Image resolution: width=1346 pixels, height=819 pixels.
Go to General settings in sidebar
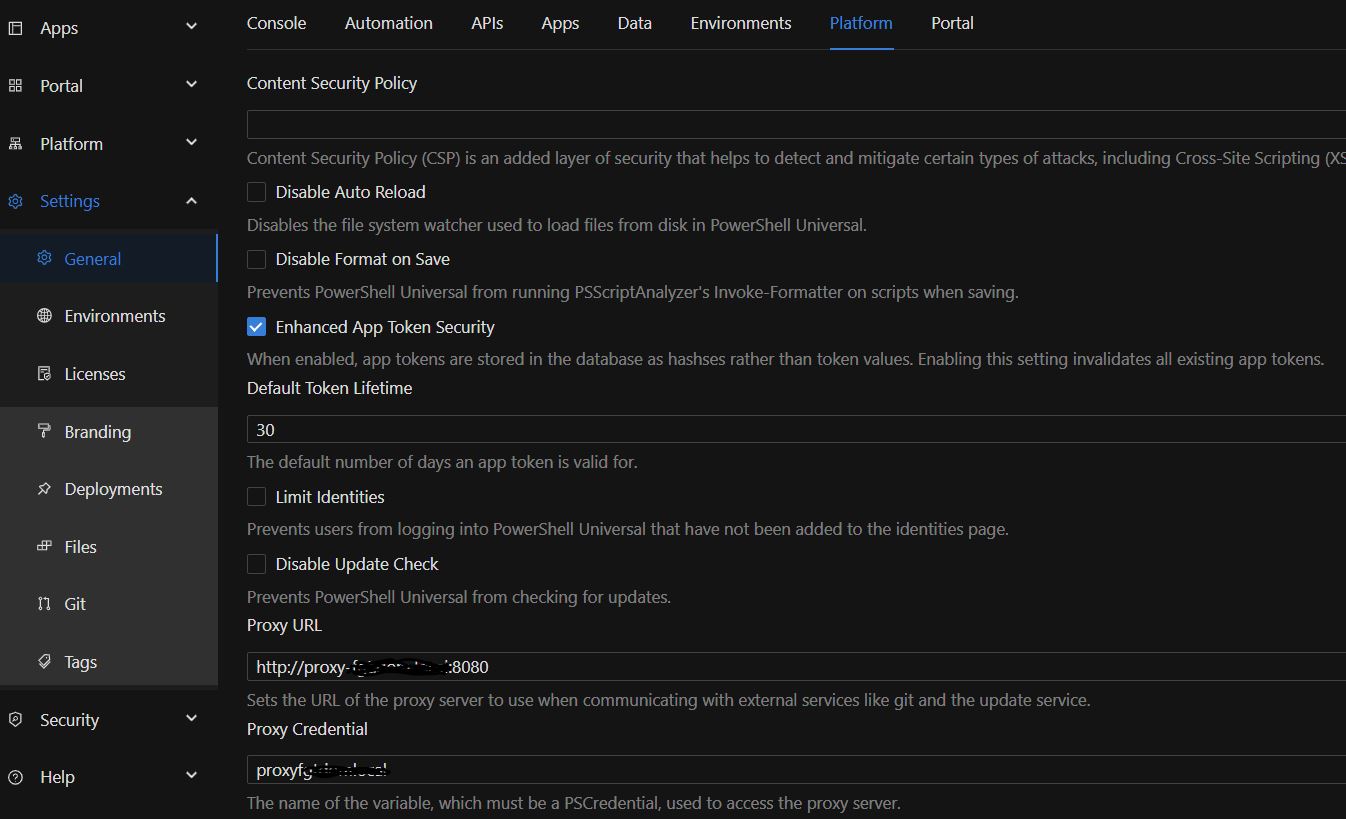pyautogui.click(x=92, y=259)
